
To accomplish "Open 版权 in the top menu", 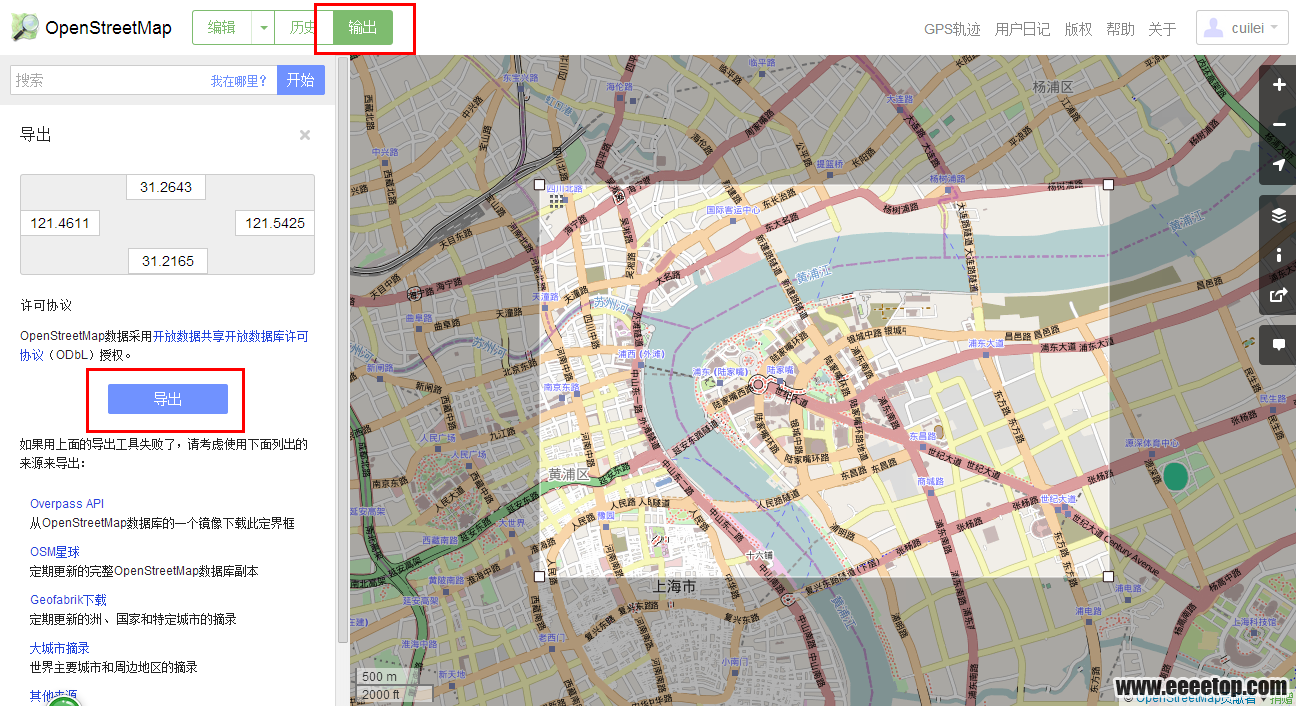I will pyautogui.click(x=1078, y=29).
